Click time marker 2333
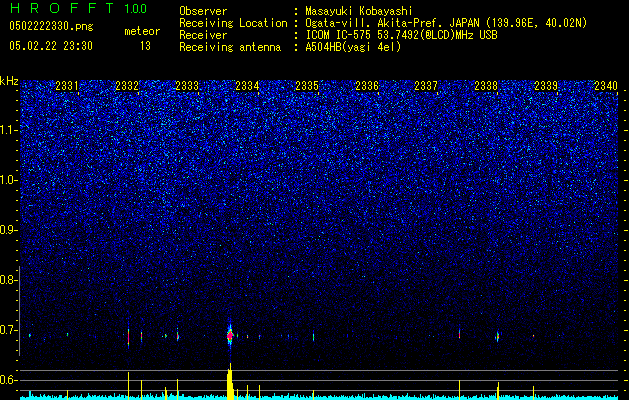 [x=187, y=86]
